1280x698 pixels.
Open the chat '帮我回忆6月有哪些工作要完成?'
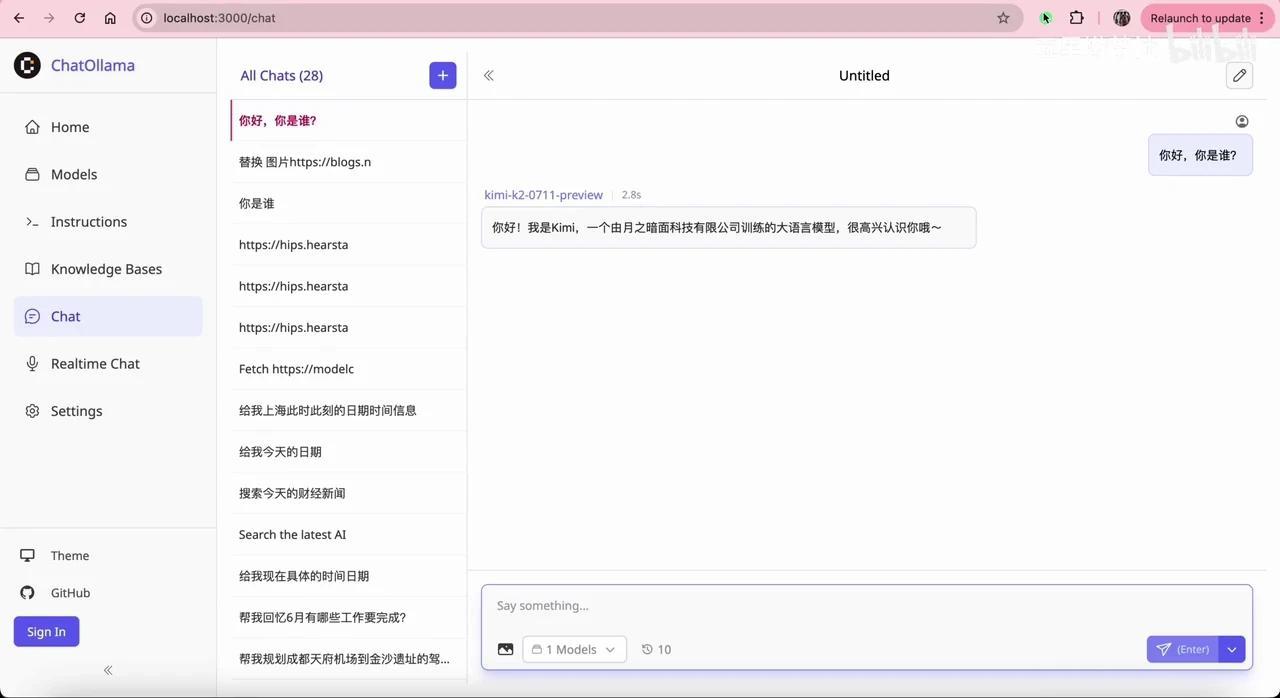pyautogui.click(x=348, y=618)
